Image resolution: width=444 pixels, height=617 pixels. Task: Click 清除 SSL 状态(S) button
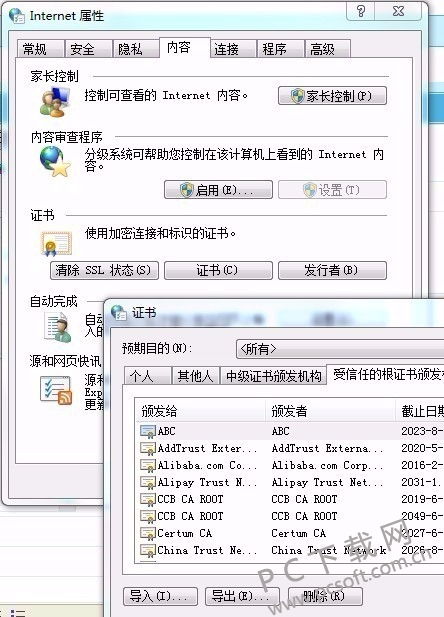point(104,270)
